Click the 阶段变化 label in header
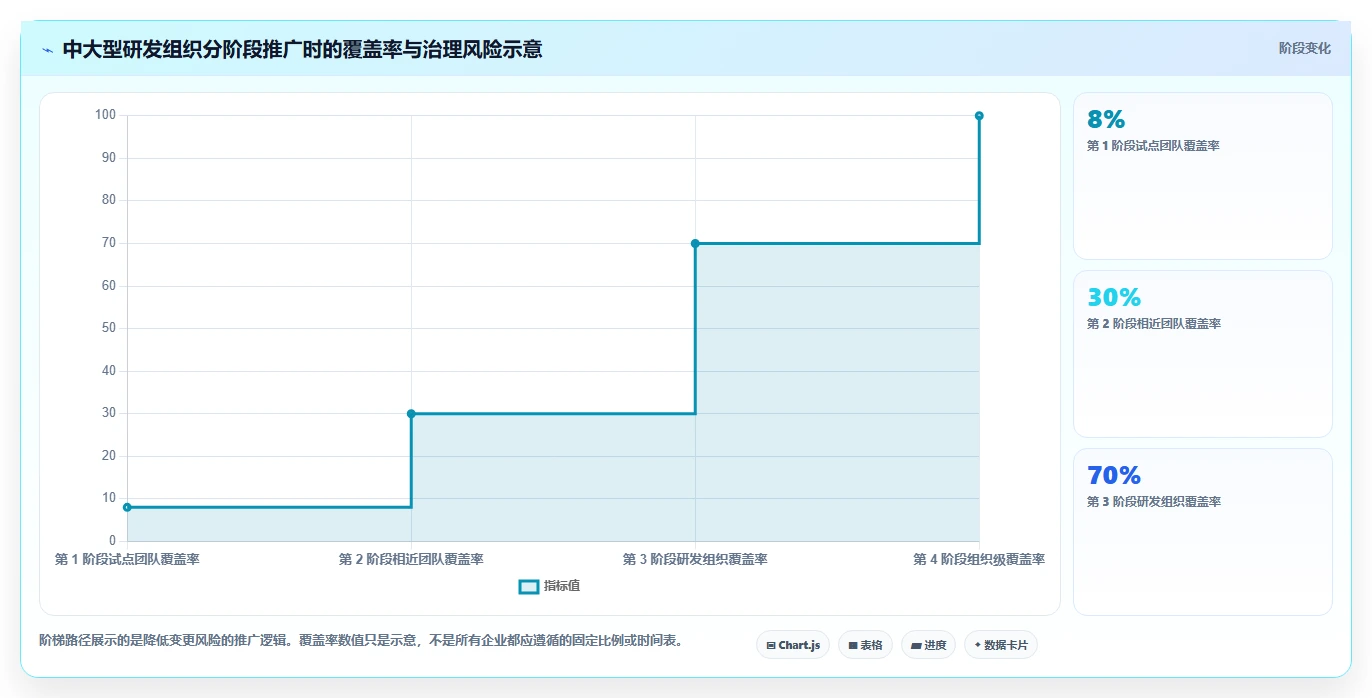The image size is (1372, 698). pyautogui.click(x=1304, y=48)
